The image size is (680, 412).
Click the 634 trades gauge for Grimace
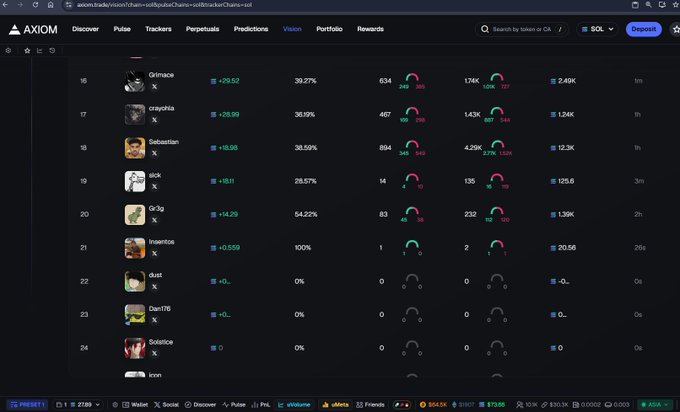click(x=412, y=81)
